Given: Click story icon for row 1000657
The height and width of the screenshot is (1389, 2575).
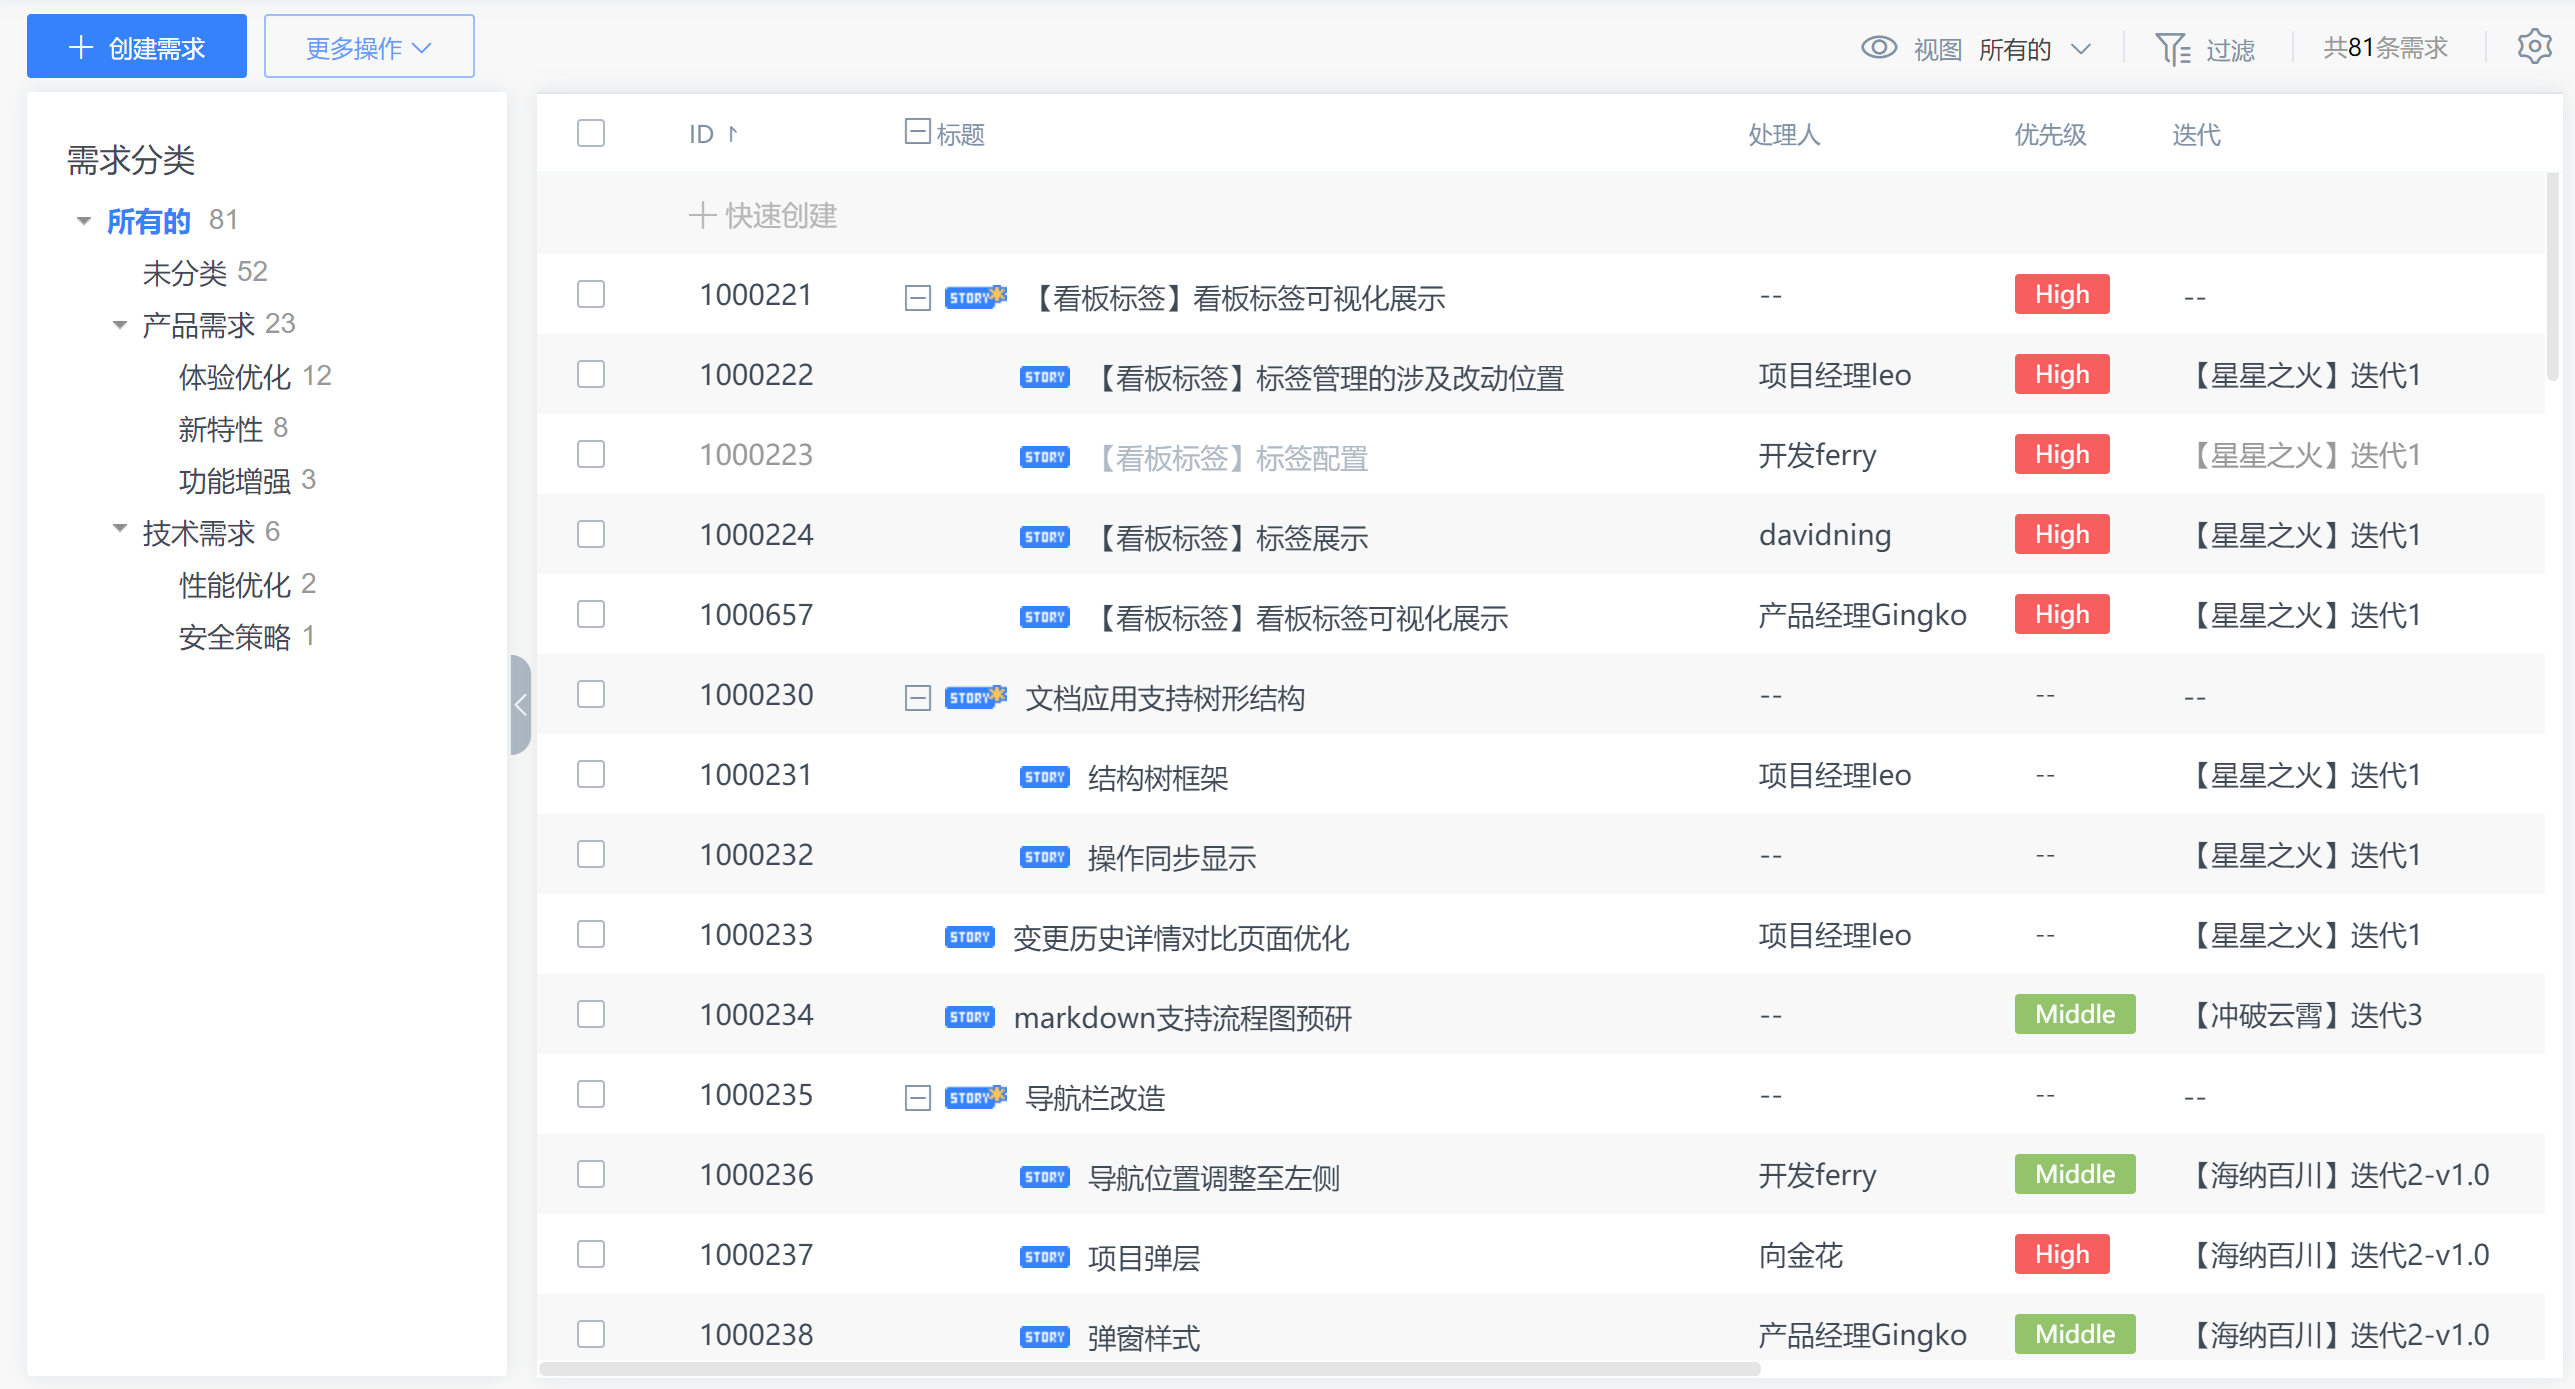Looking at the screenshot, I should click(1044, 617).
